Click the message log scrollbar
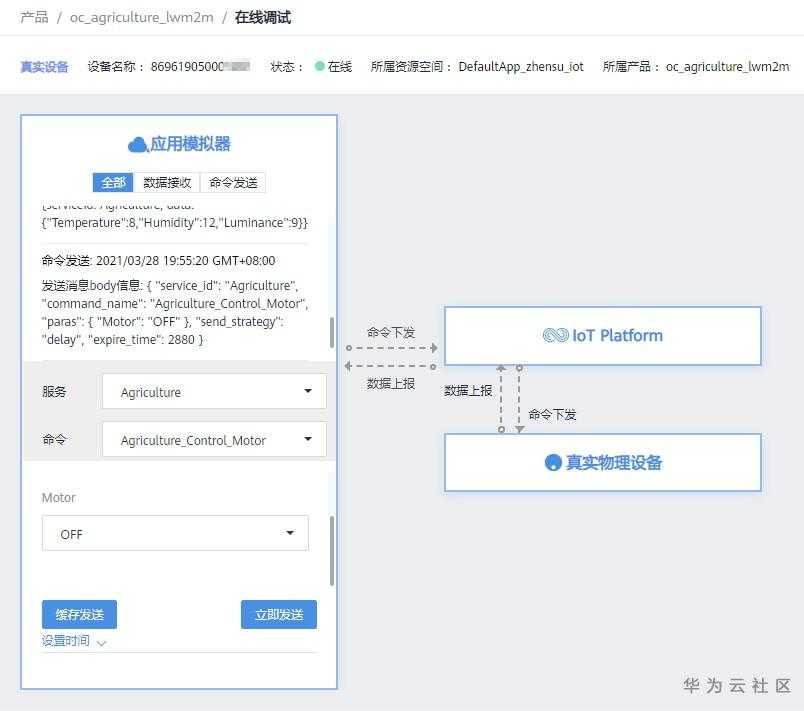 (x=332, y=332)
